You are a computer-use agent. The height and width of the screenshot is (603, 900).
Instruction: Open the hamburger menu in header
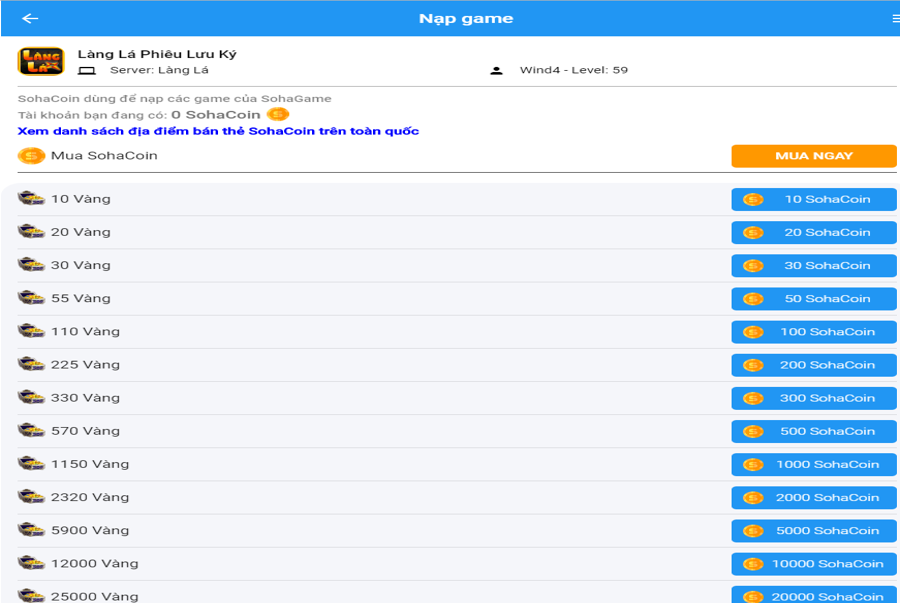tap(896, 18)
